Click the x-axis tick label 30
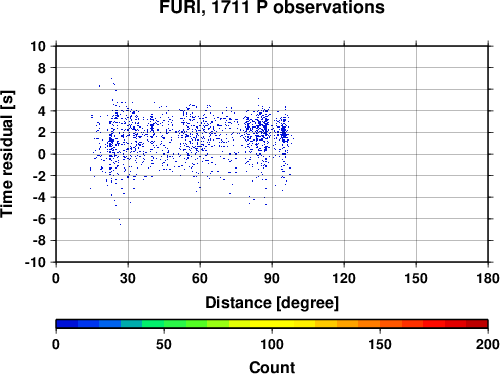The height and width of the screenshot is (374, 500). (128, 278)
